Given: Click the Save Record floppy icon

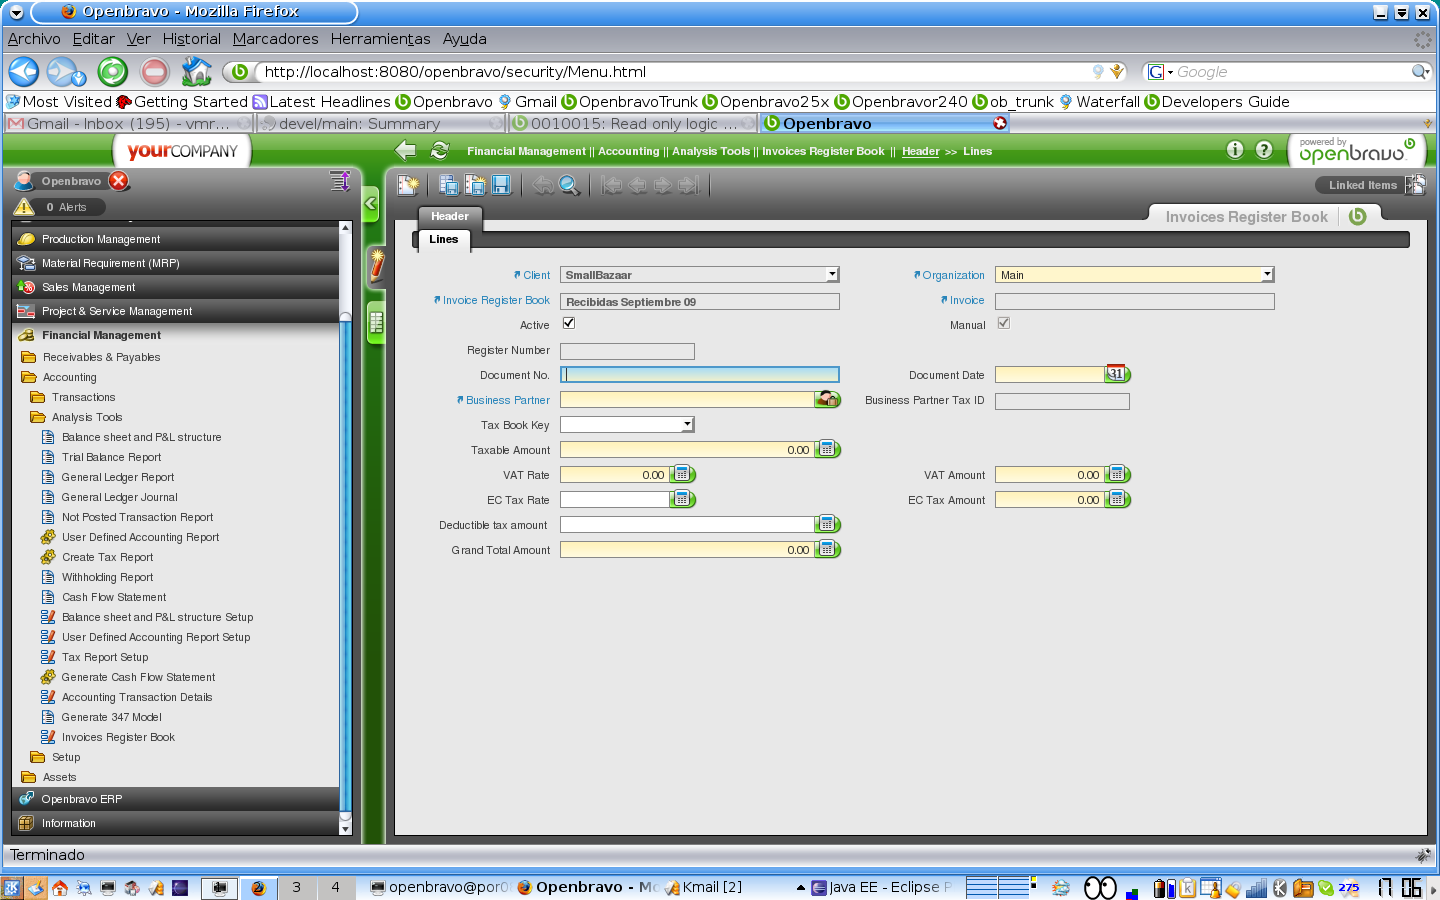Looking at the screenshot, I should click(x=501, y=185).
